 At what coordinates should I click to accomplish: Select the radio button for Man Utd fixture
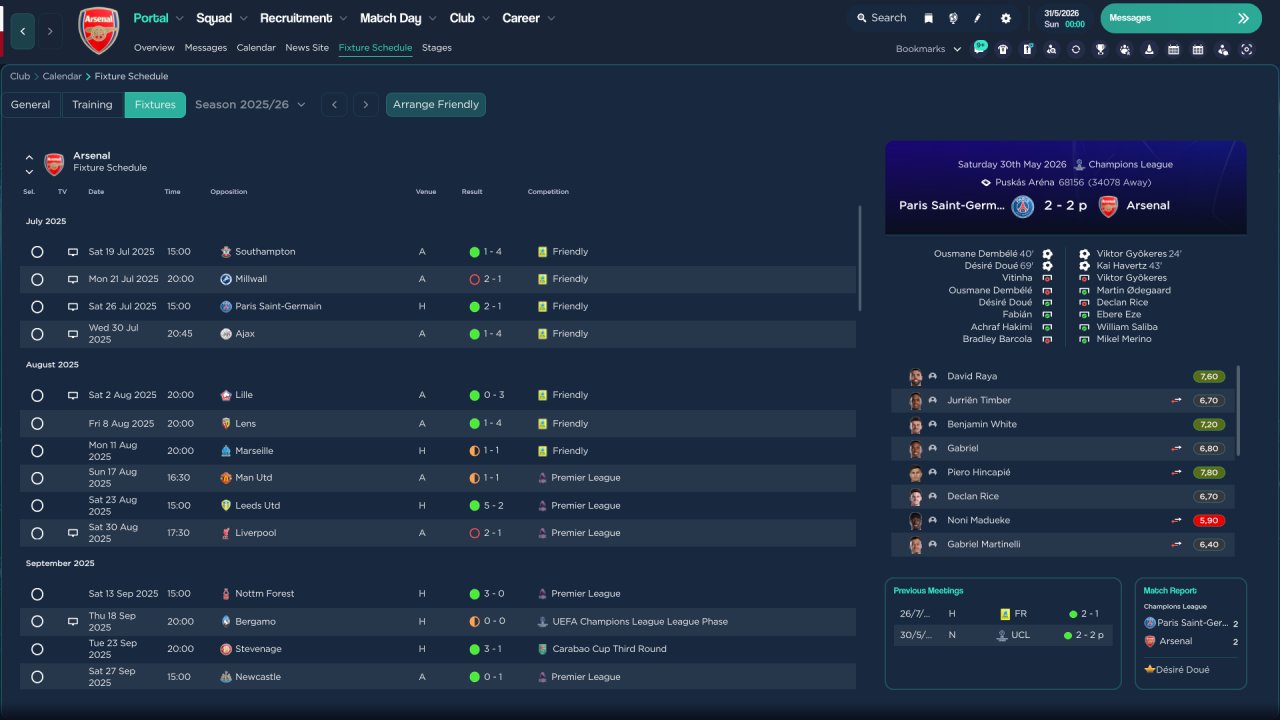pos(37,478)
